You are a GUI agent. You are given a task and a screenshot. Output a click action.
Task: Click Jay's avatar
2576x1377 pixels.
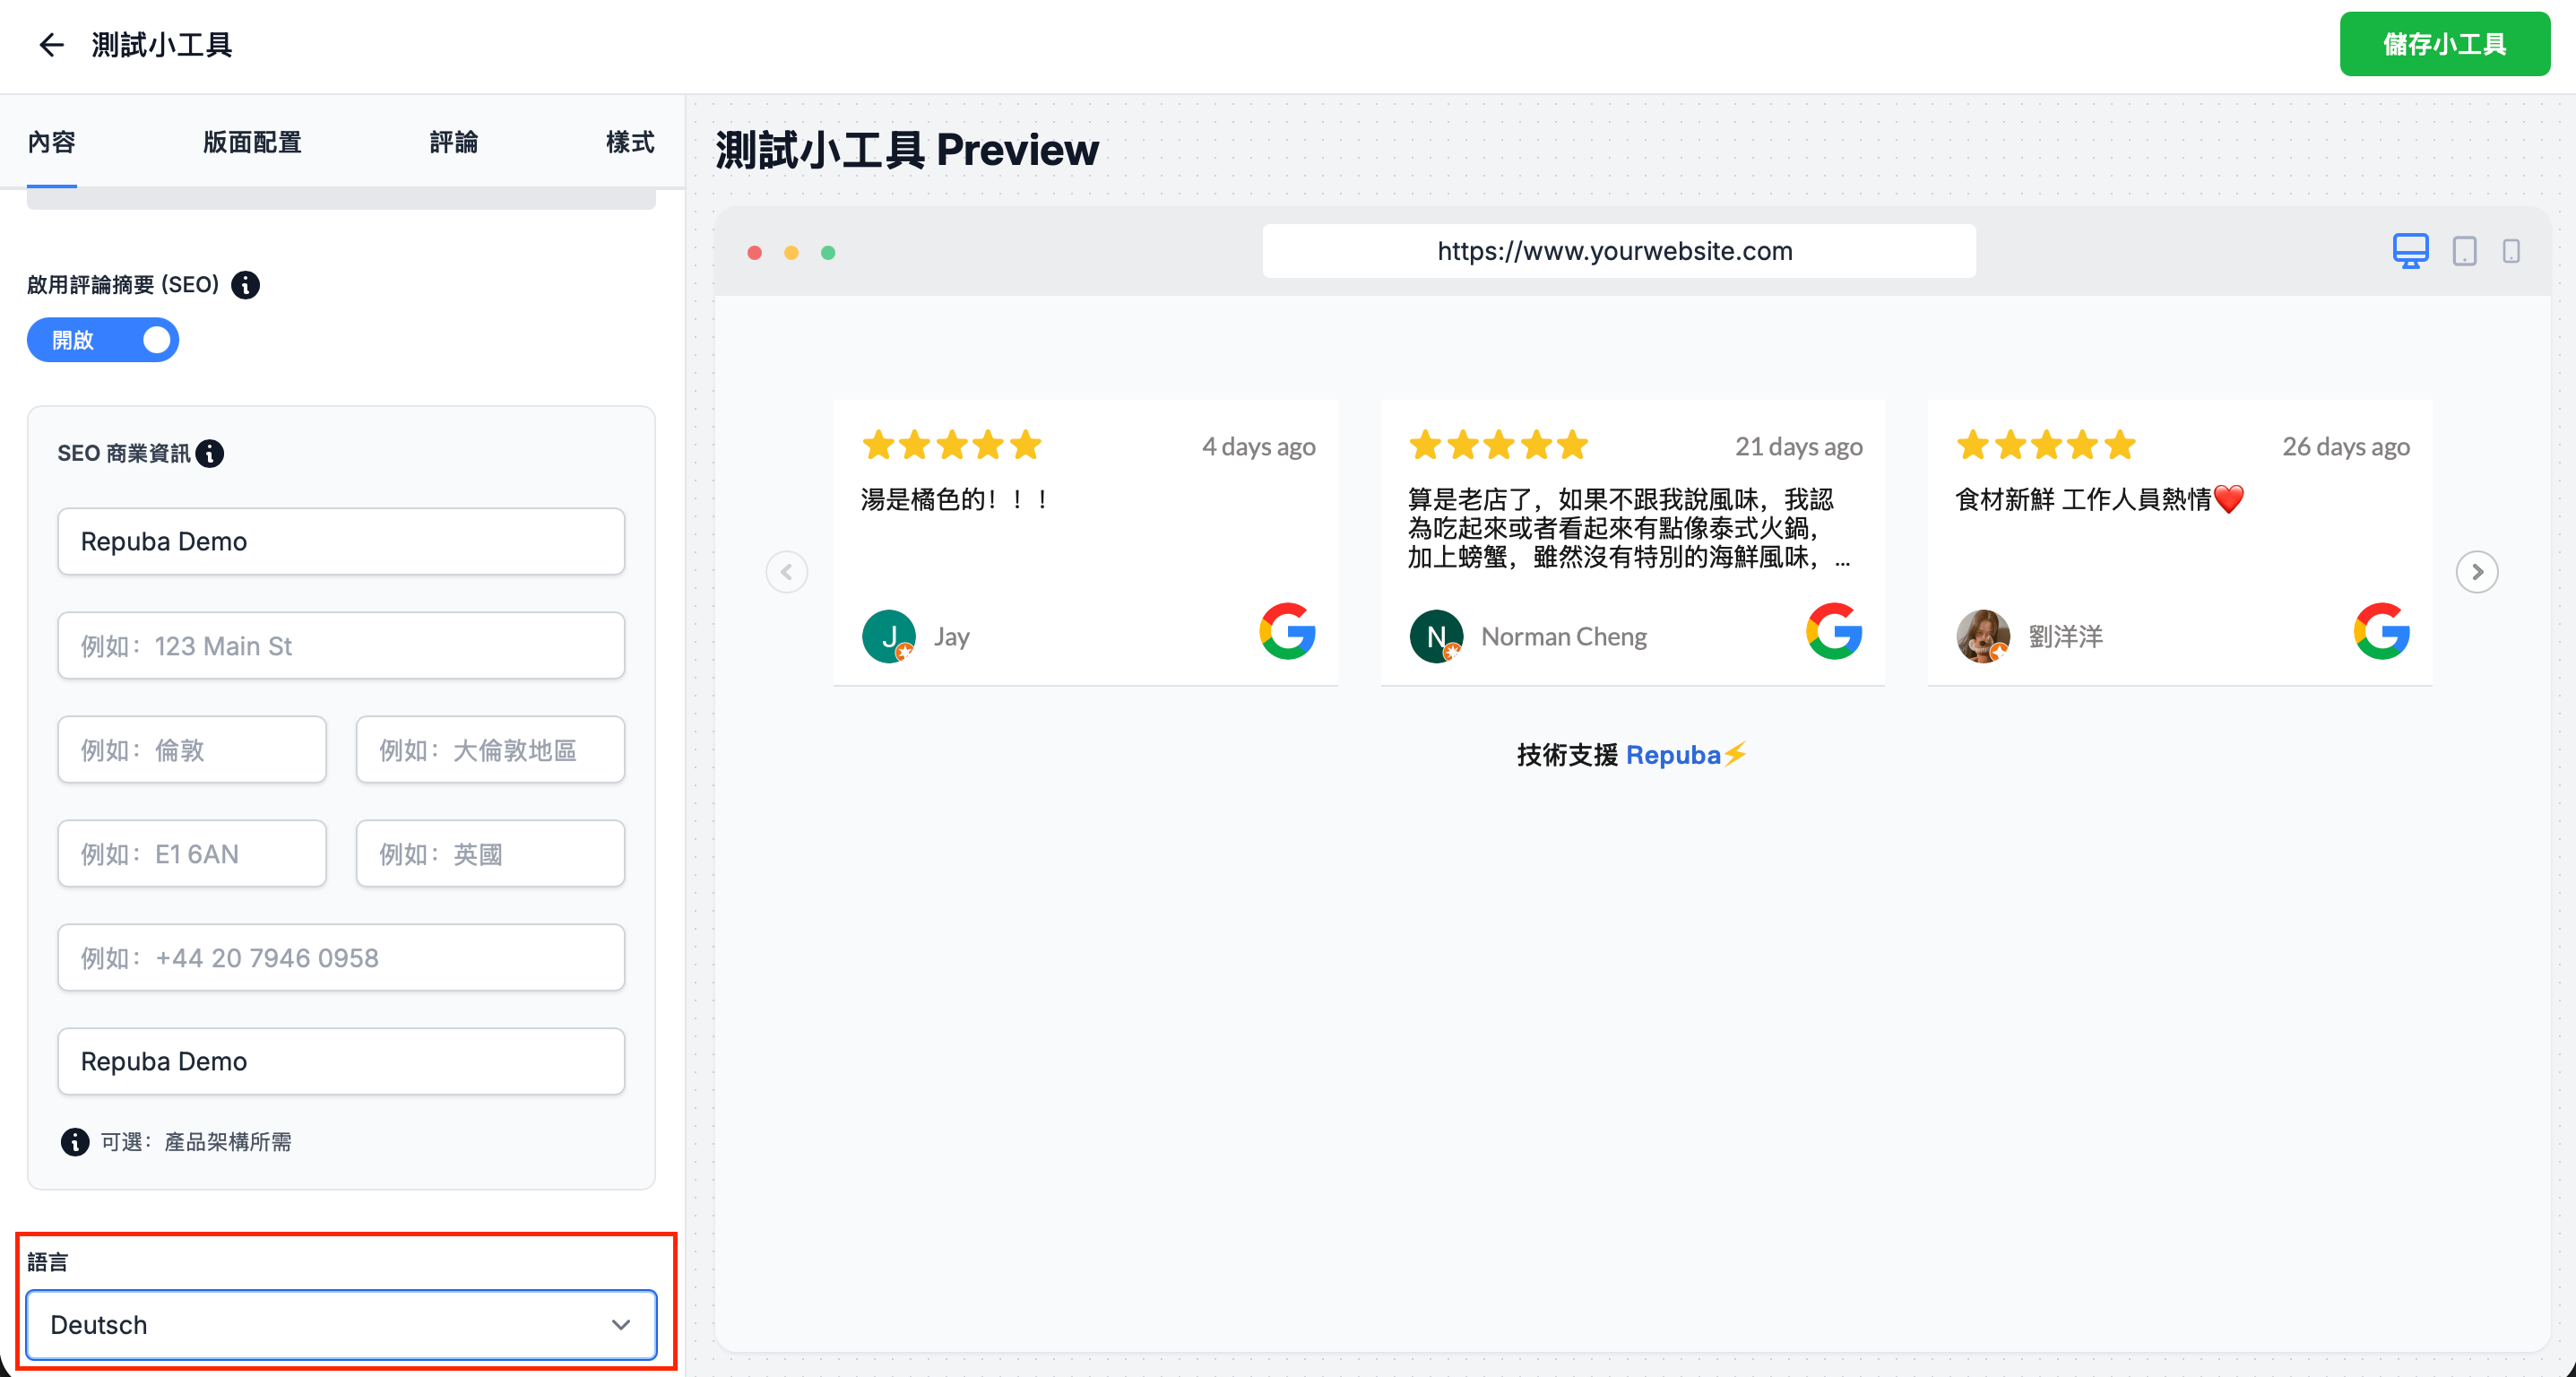click(x=889, y=636)
